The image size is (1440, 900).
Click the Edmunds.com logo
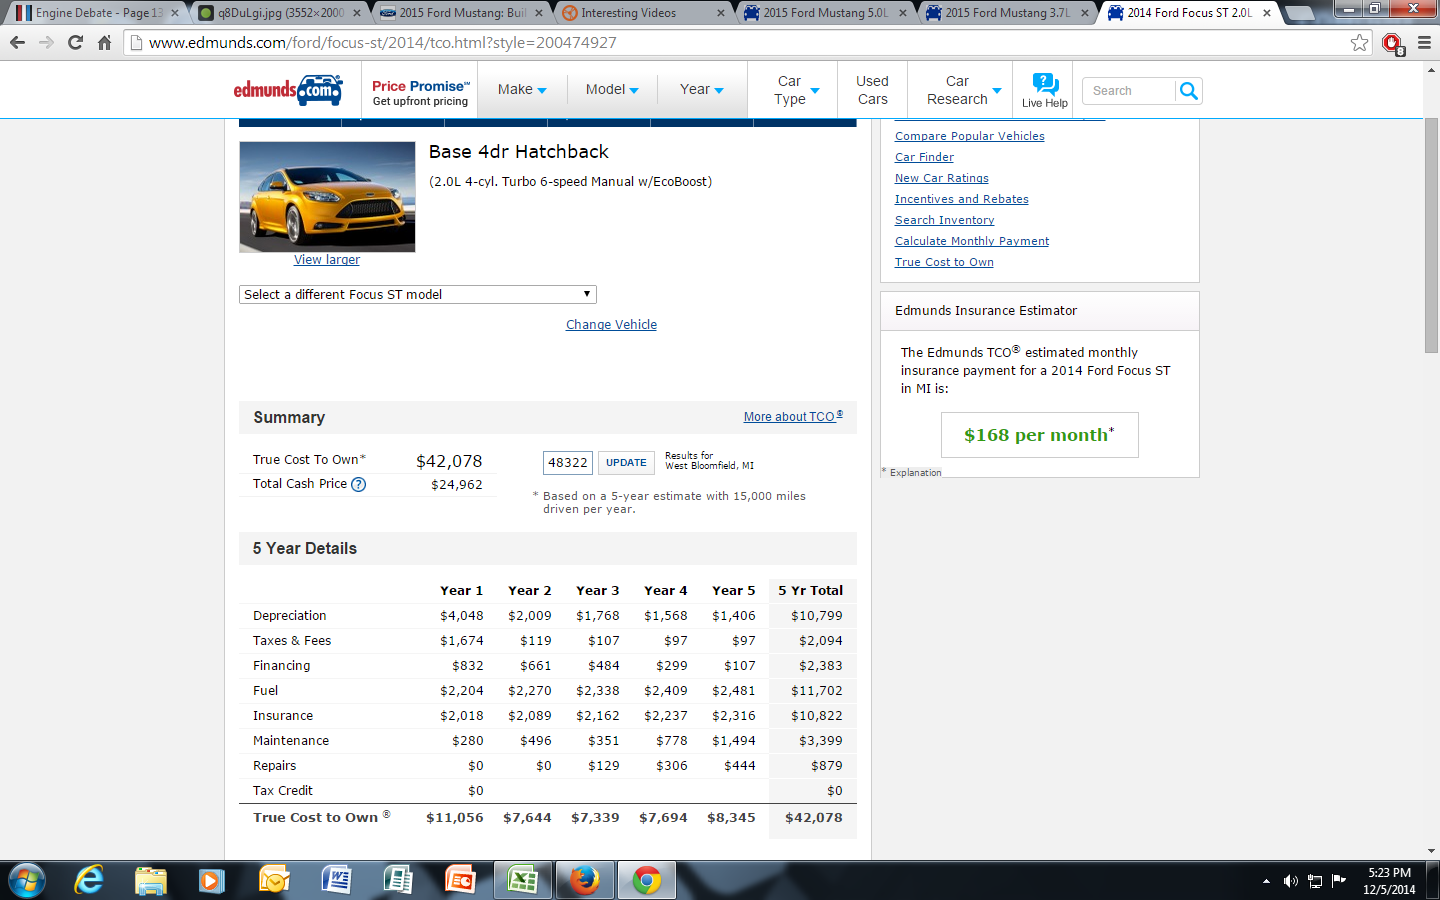288,90
